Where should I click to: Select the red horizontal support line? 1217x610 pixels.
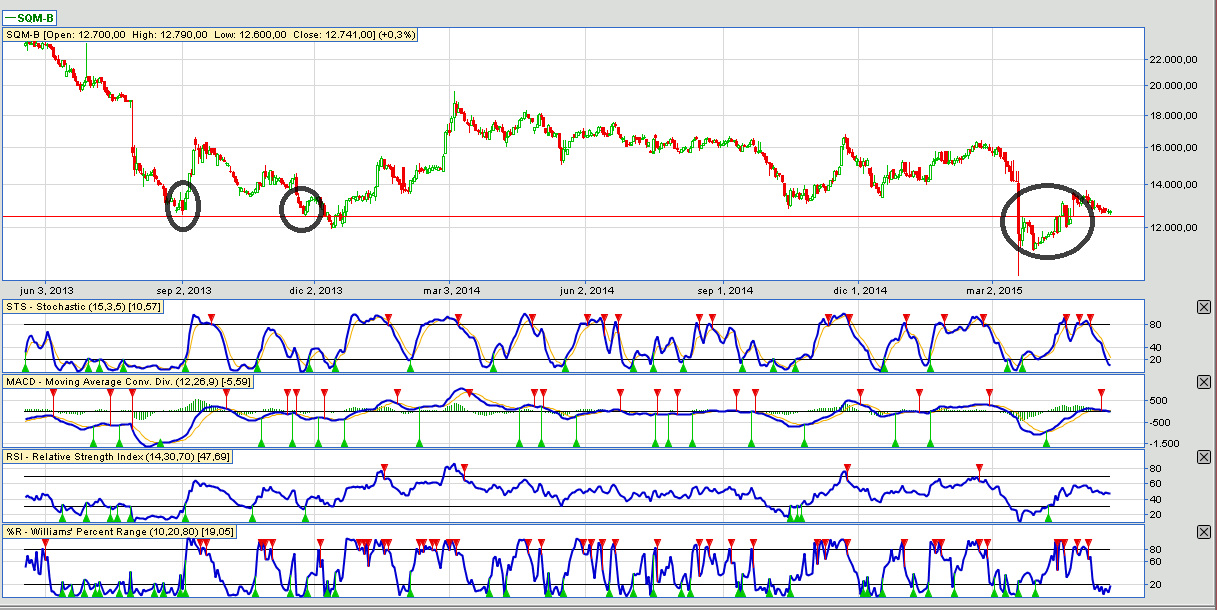[x=600, y=216]
